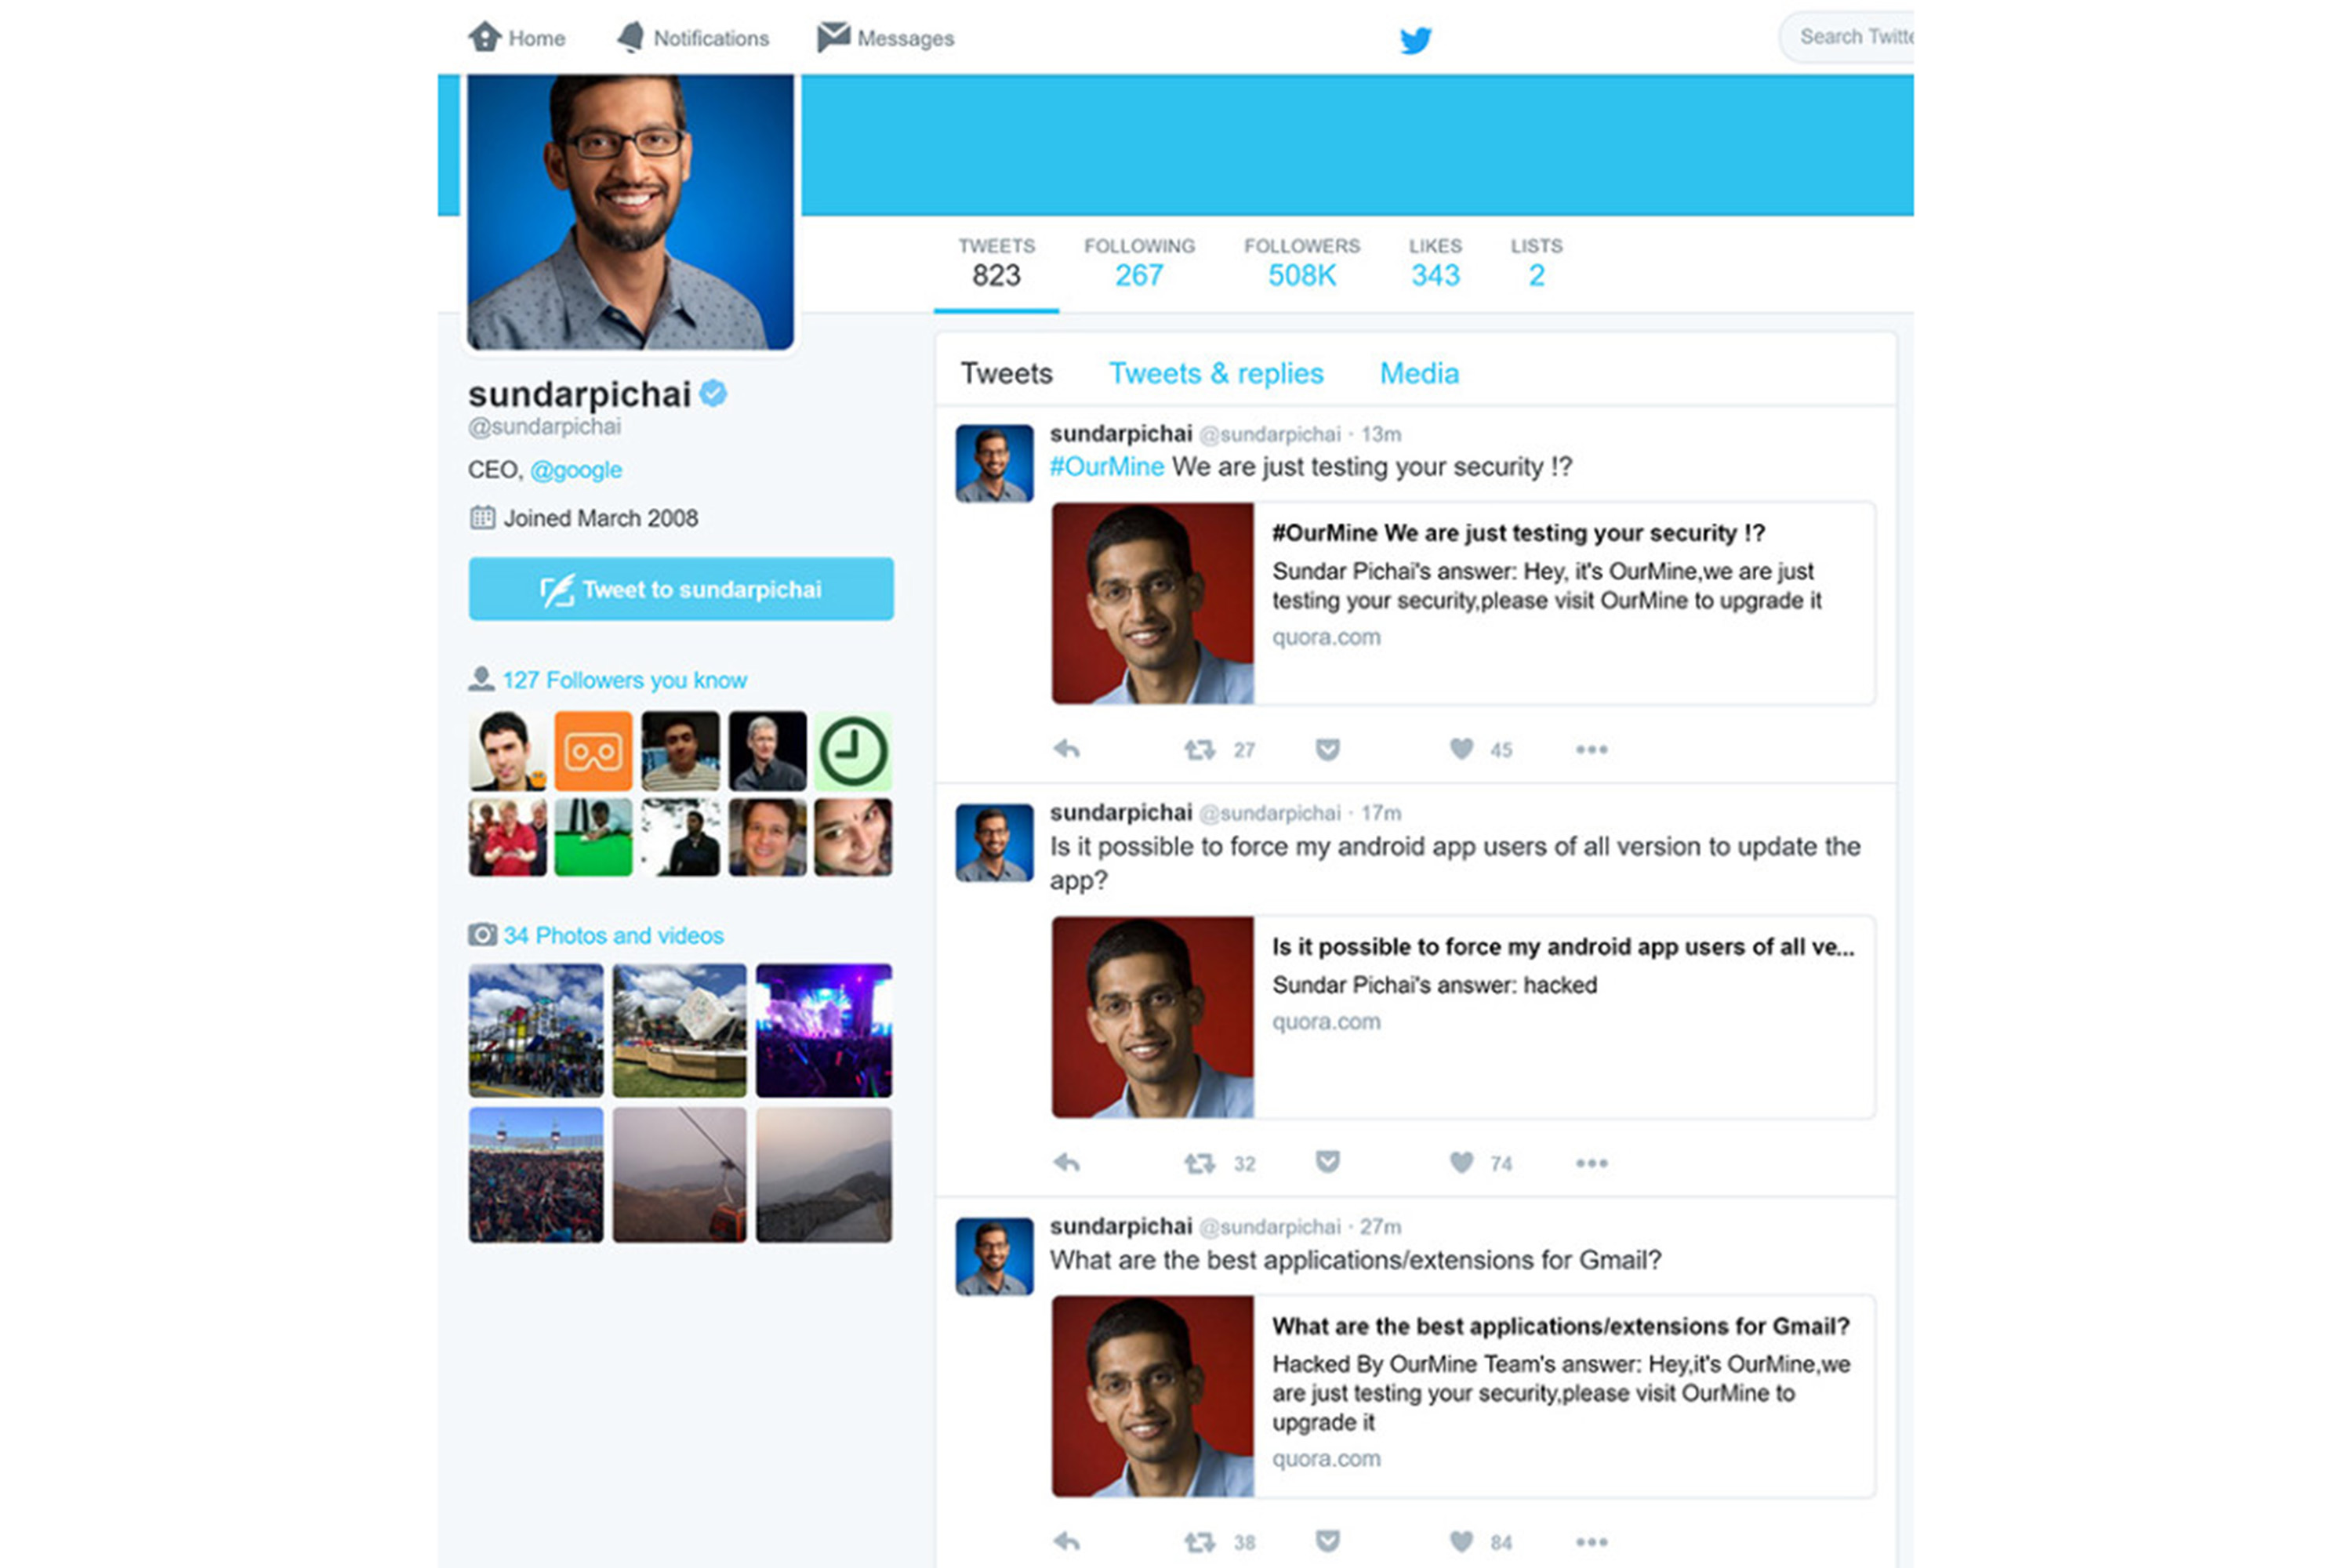2352x1568 pixels.
Task: Select the Tweets timeline tab
Action: click(x=1006, y=373)
